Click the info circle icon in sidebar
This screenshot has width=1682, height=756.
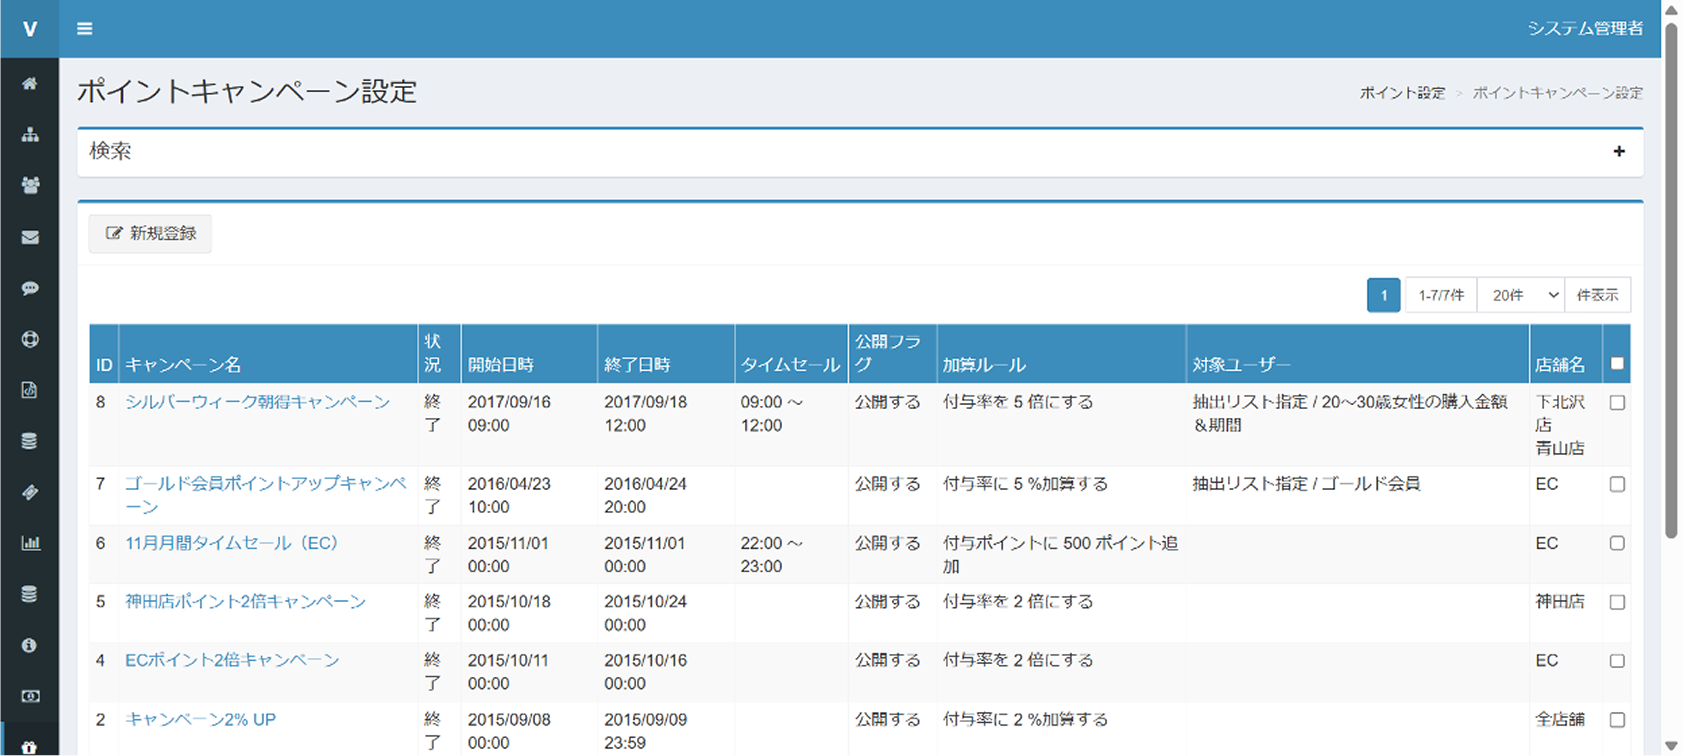pyautogui.click(x=29, y=645)
